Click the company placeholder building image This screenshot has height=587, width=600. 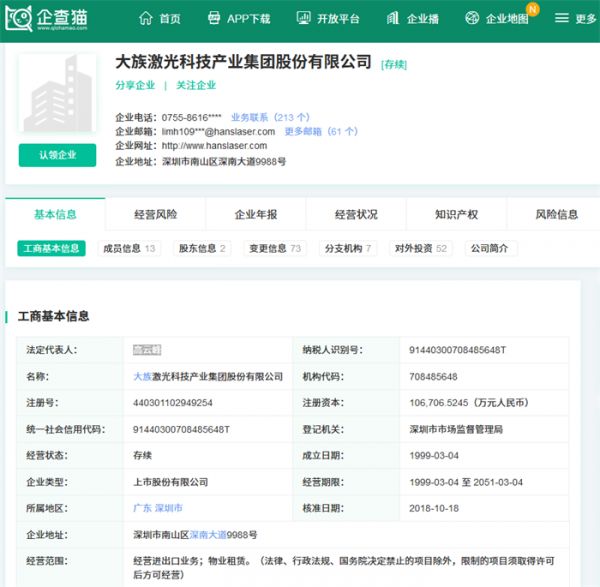[x=57, y=93]
